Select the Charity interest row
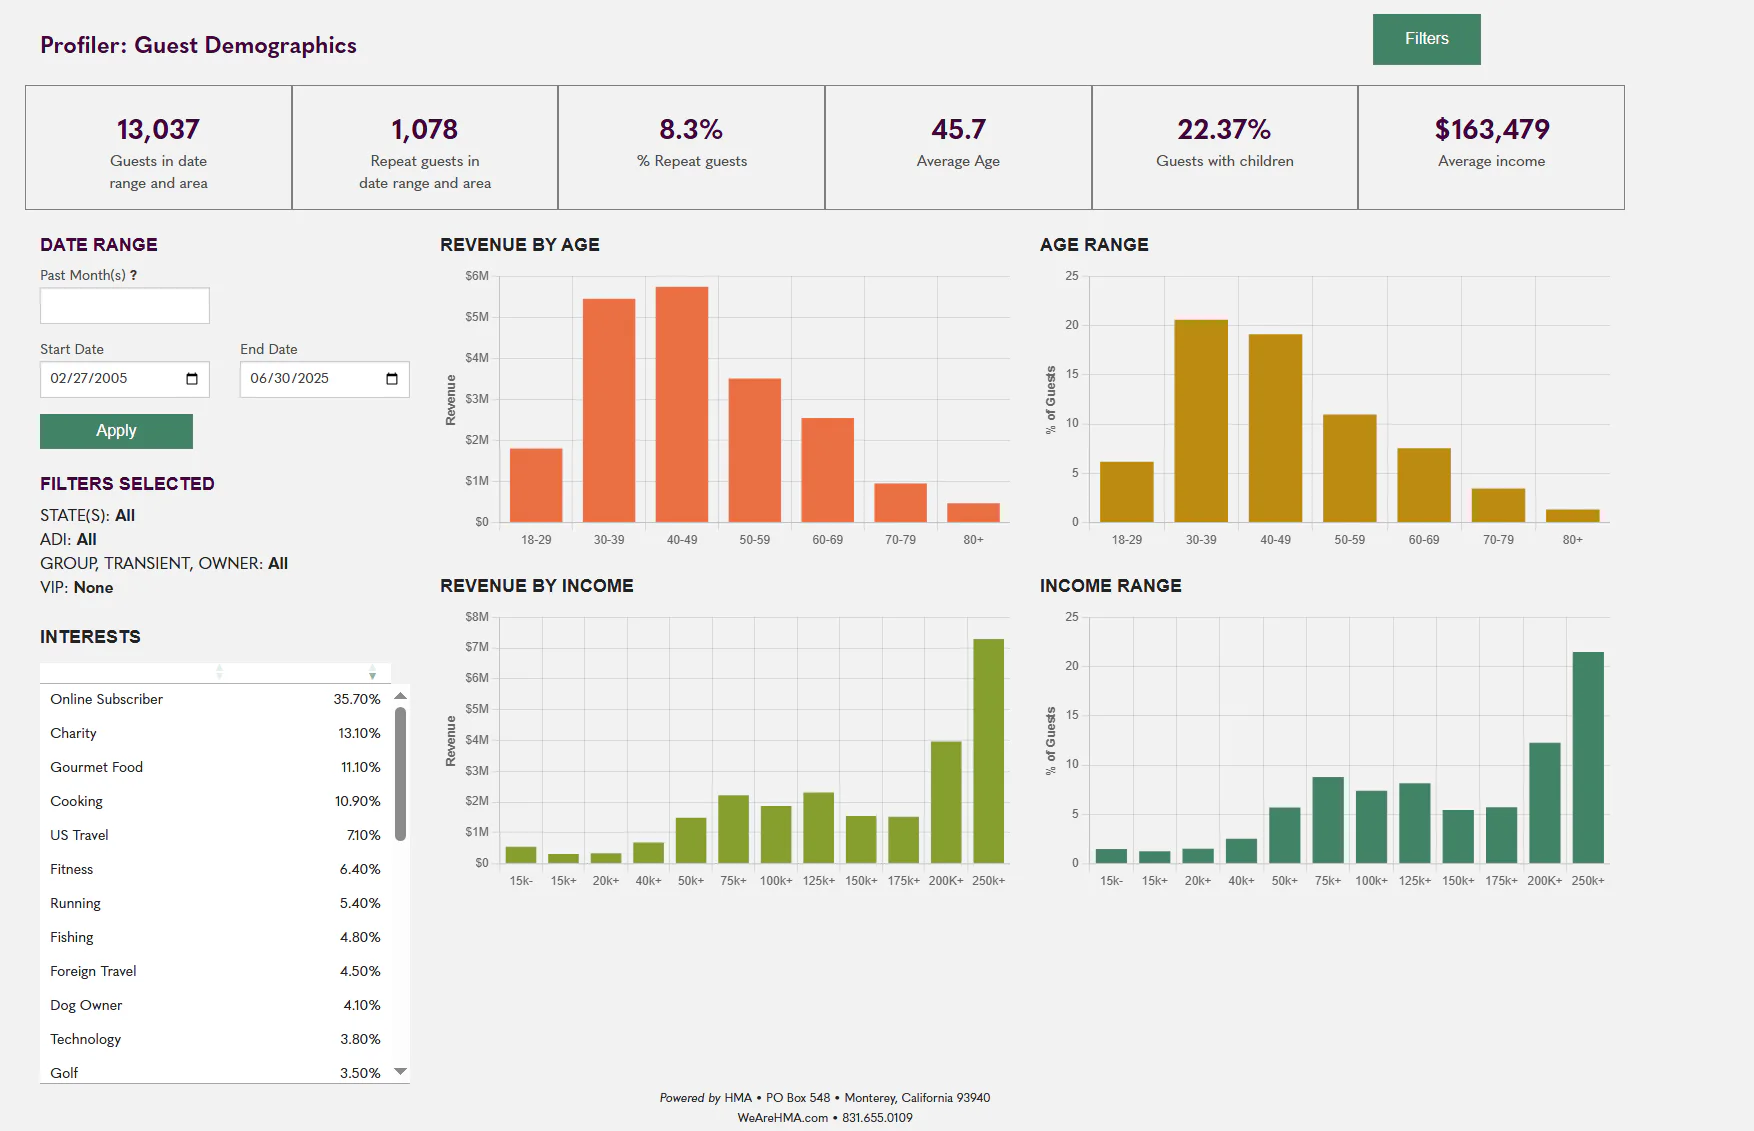 pyautogui.click(x=215, y=733)
